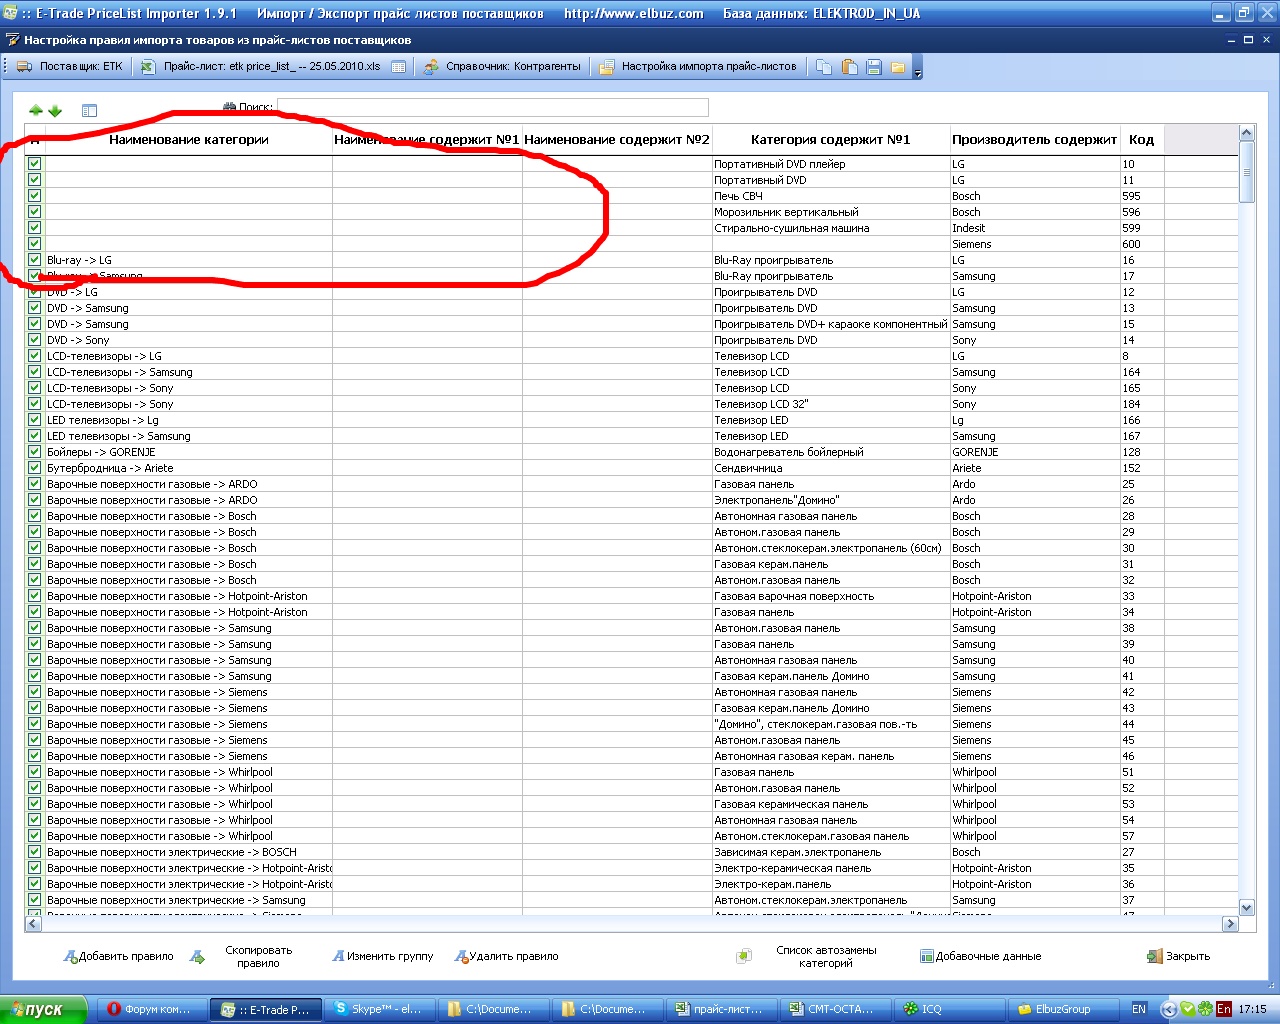Uncheck the rule with code 10
1280x1024 pixels.
pos(35,164)
